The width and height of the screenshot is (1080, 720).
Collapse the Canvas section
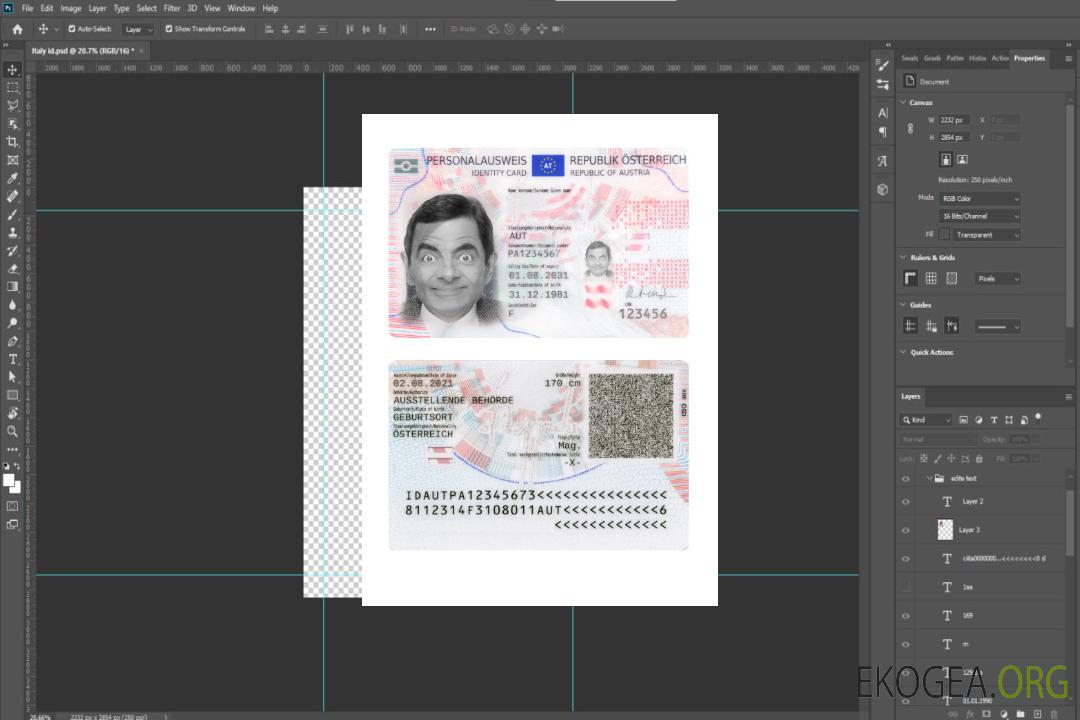click(x=903, y=102)
